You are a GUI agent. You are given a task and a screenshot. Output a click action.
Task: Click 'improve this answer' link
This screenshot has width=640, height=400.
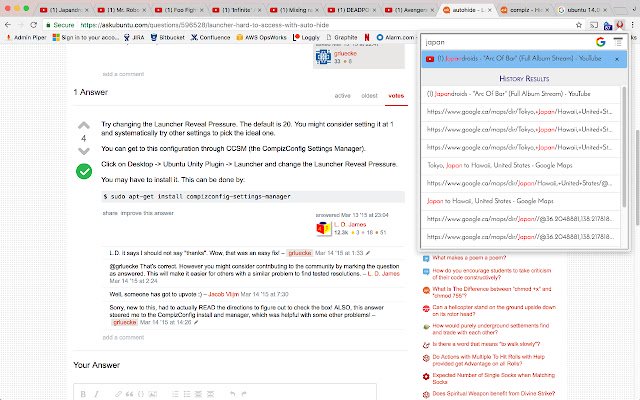(147, 213)
